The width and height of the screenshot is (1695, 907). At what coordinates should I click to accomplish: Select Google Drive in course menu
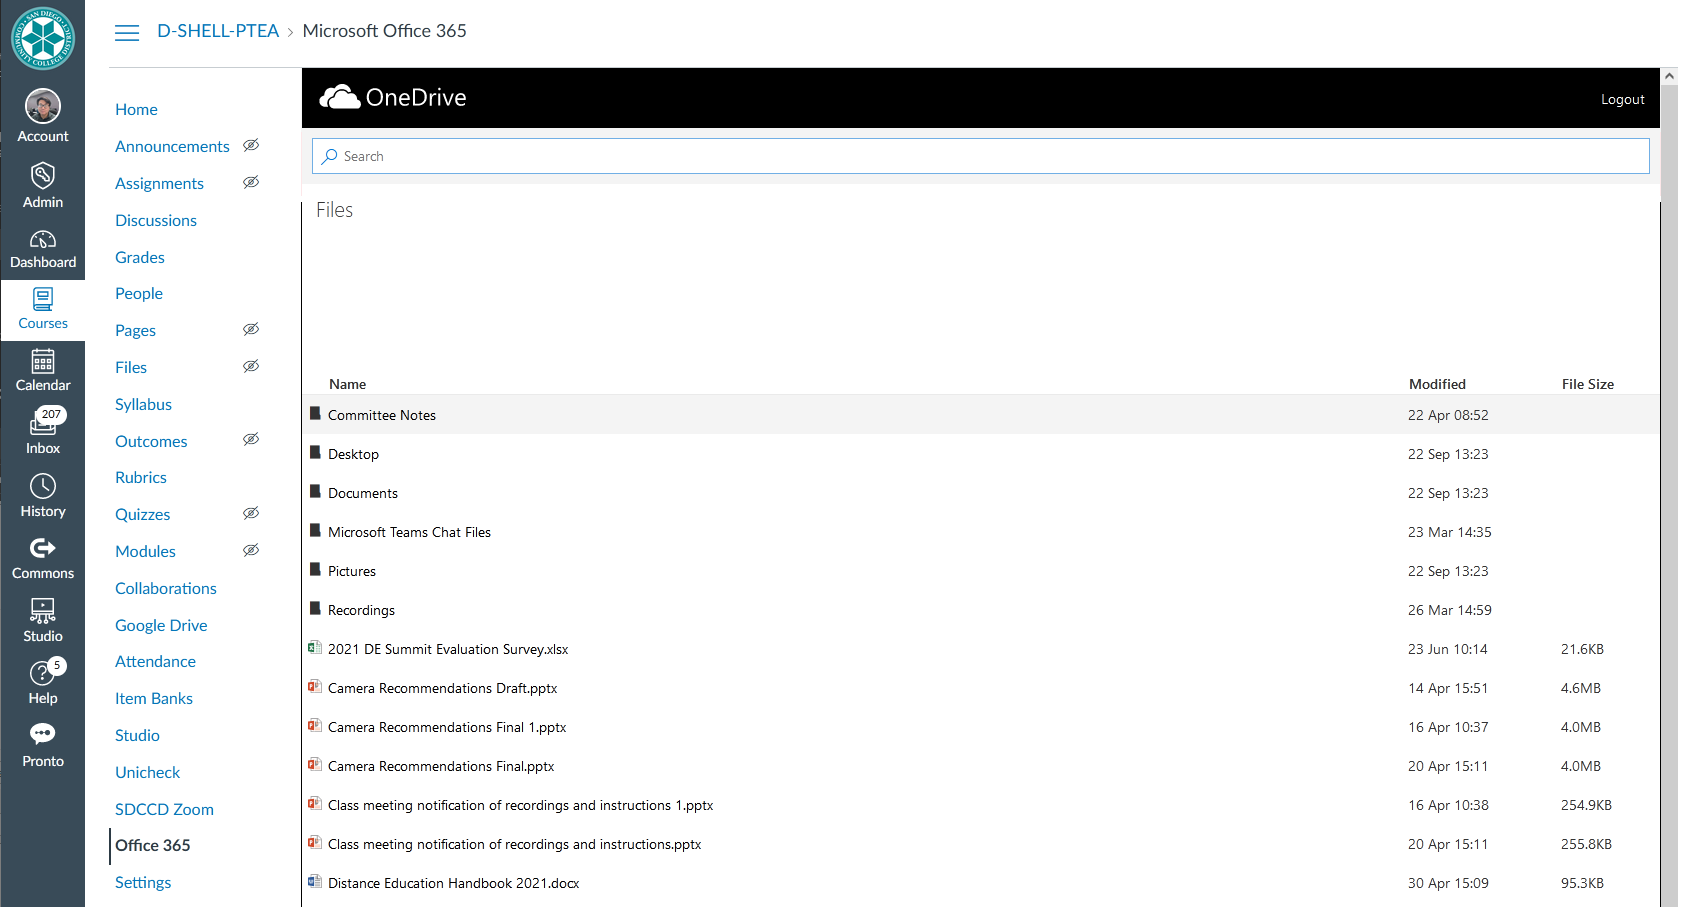(x=161, y=625)
